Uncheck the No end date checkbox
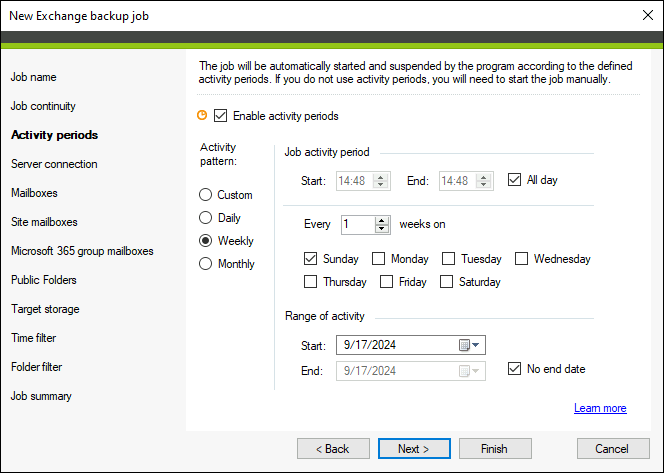 514,368
